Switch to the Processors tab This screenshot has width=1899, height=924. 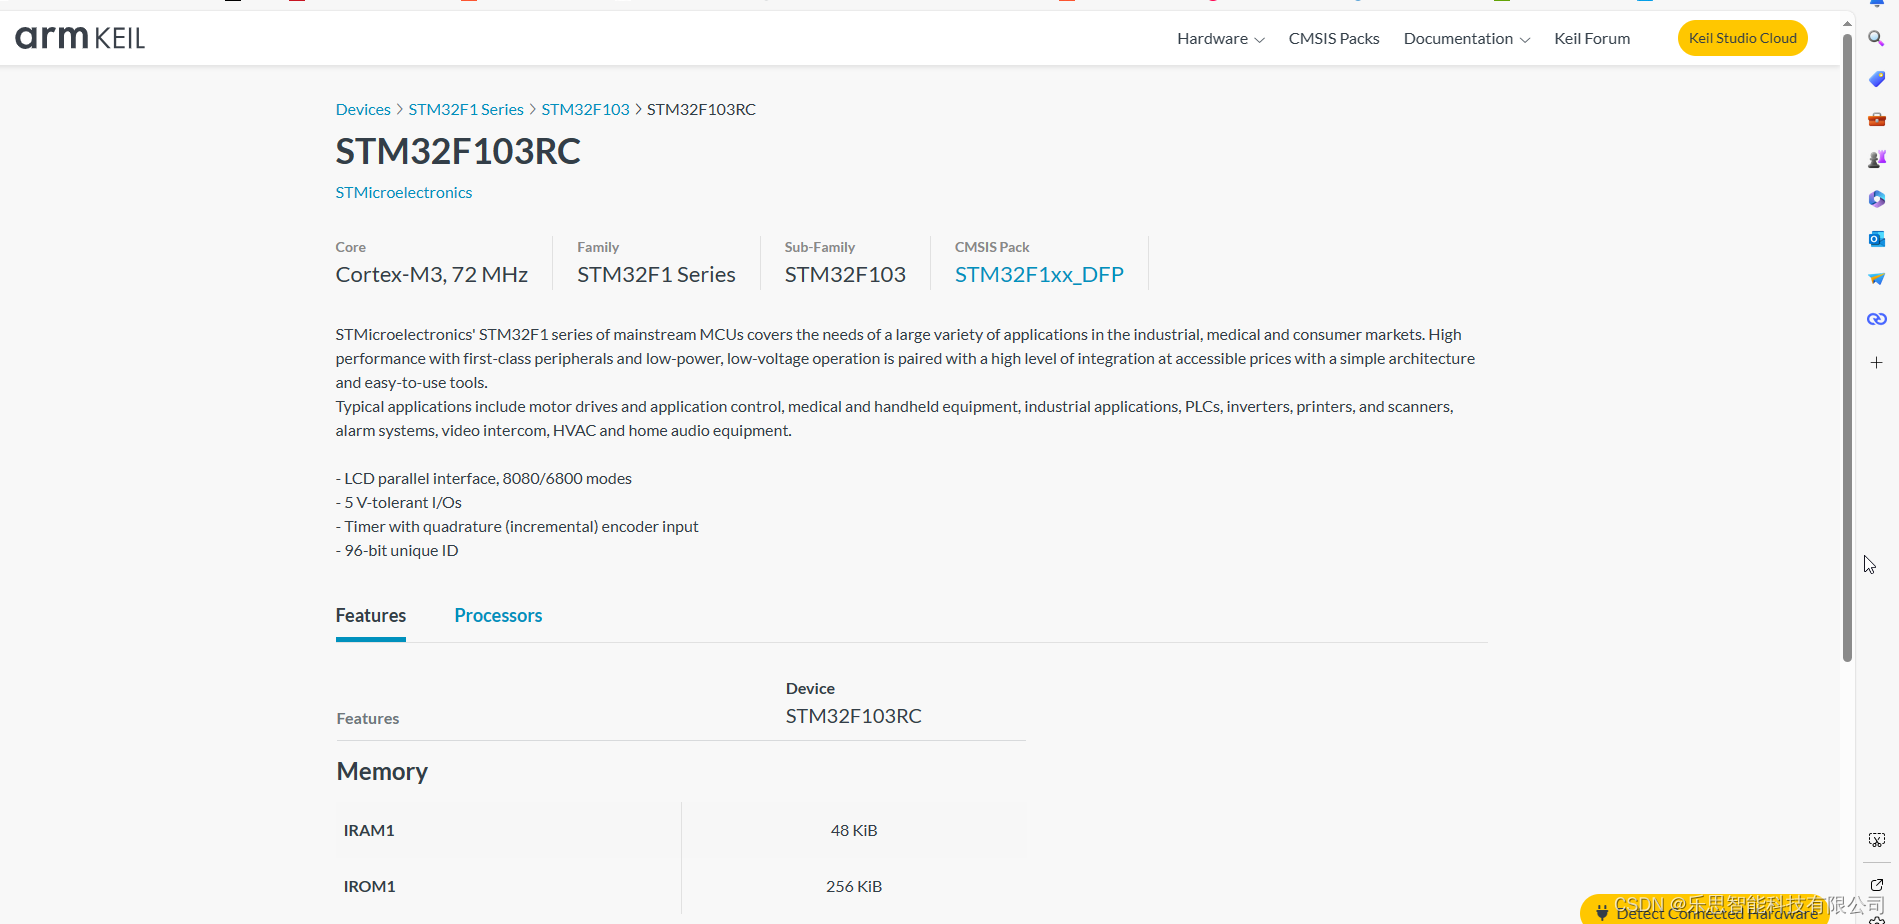498,616
